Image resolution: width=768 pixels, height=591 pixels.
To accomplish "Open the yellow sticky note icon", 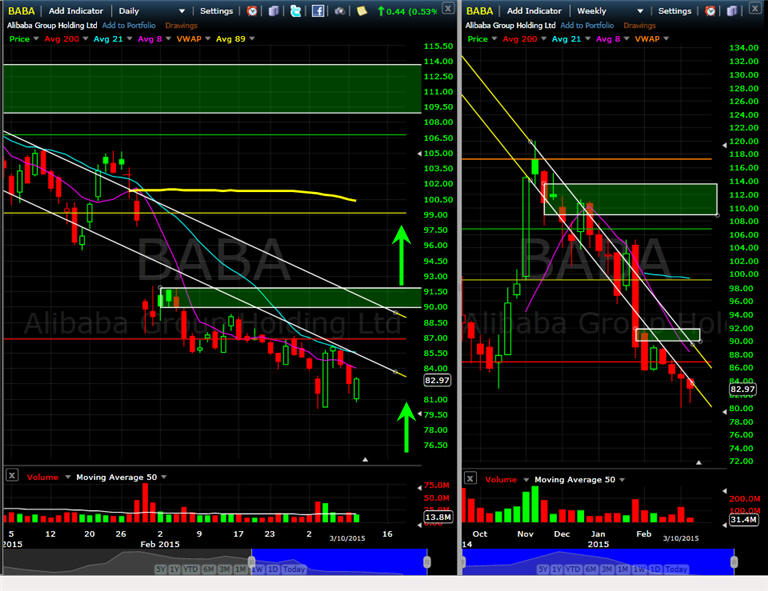I will (x=361, y=11).
